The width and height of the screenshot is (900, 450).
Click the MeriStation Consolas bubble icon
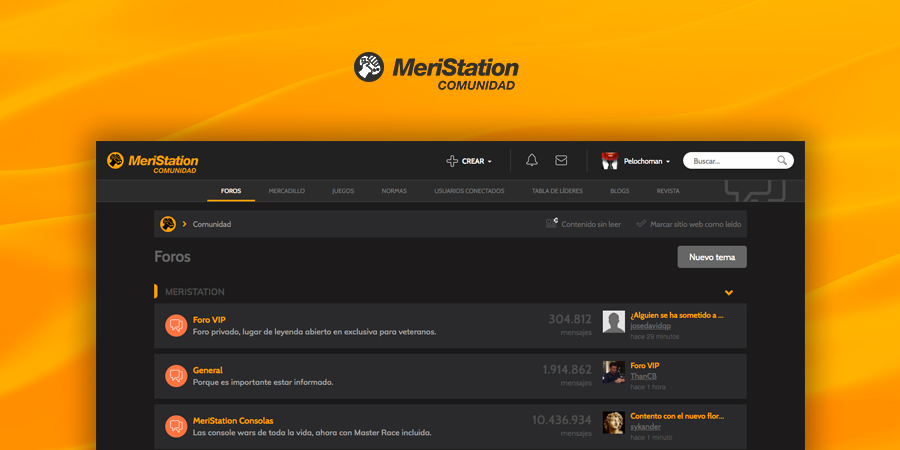176,426
